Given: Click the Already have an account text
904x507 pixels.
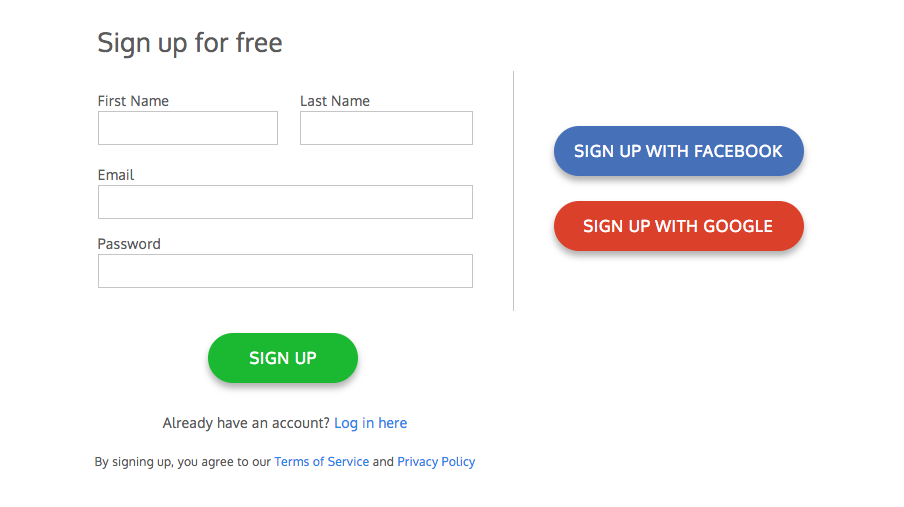Looking at the screenshot, I should pos(246,423).
